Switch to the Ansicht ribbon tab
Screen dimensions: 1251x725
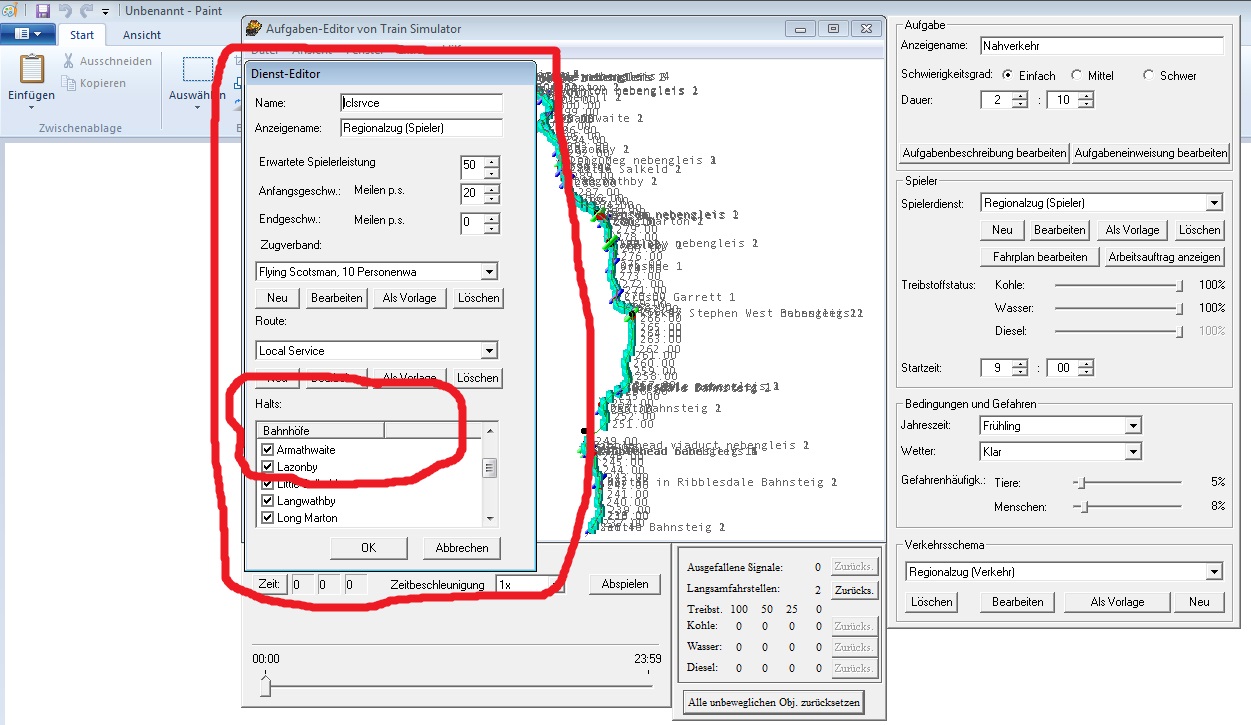coord(142,35)
